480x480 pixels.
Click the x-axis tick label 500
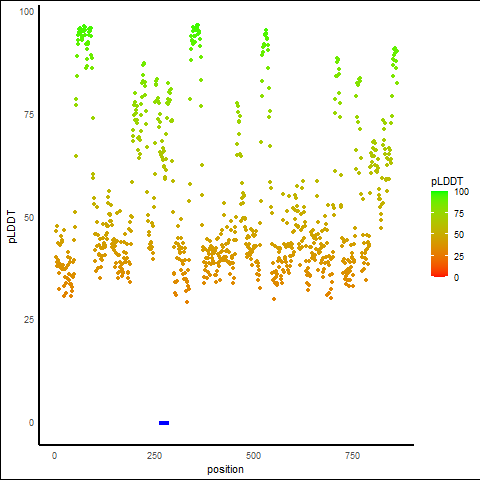coord(253,456)
